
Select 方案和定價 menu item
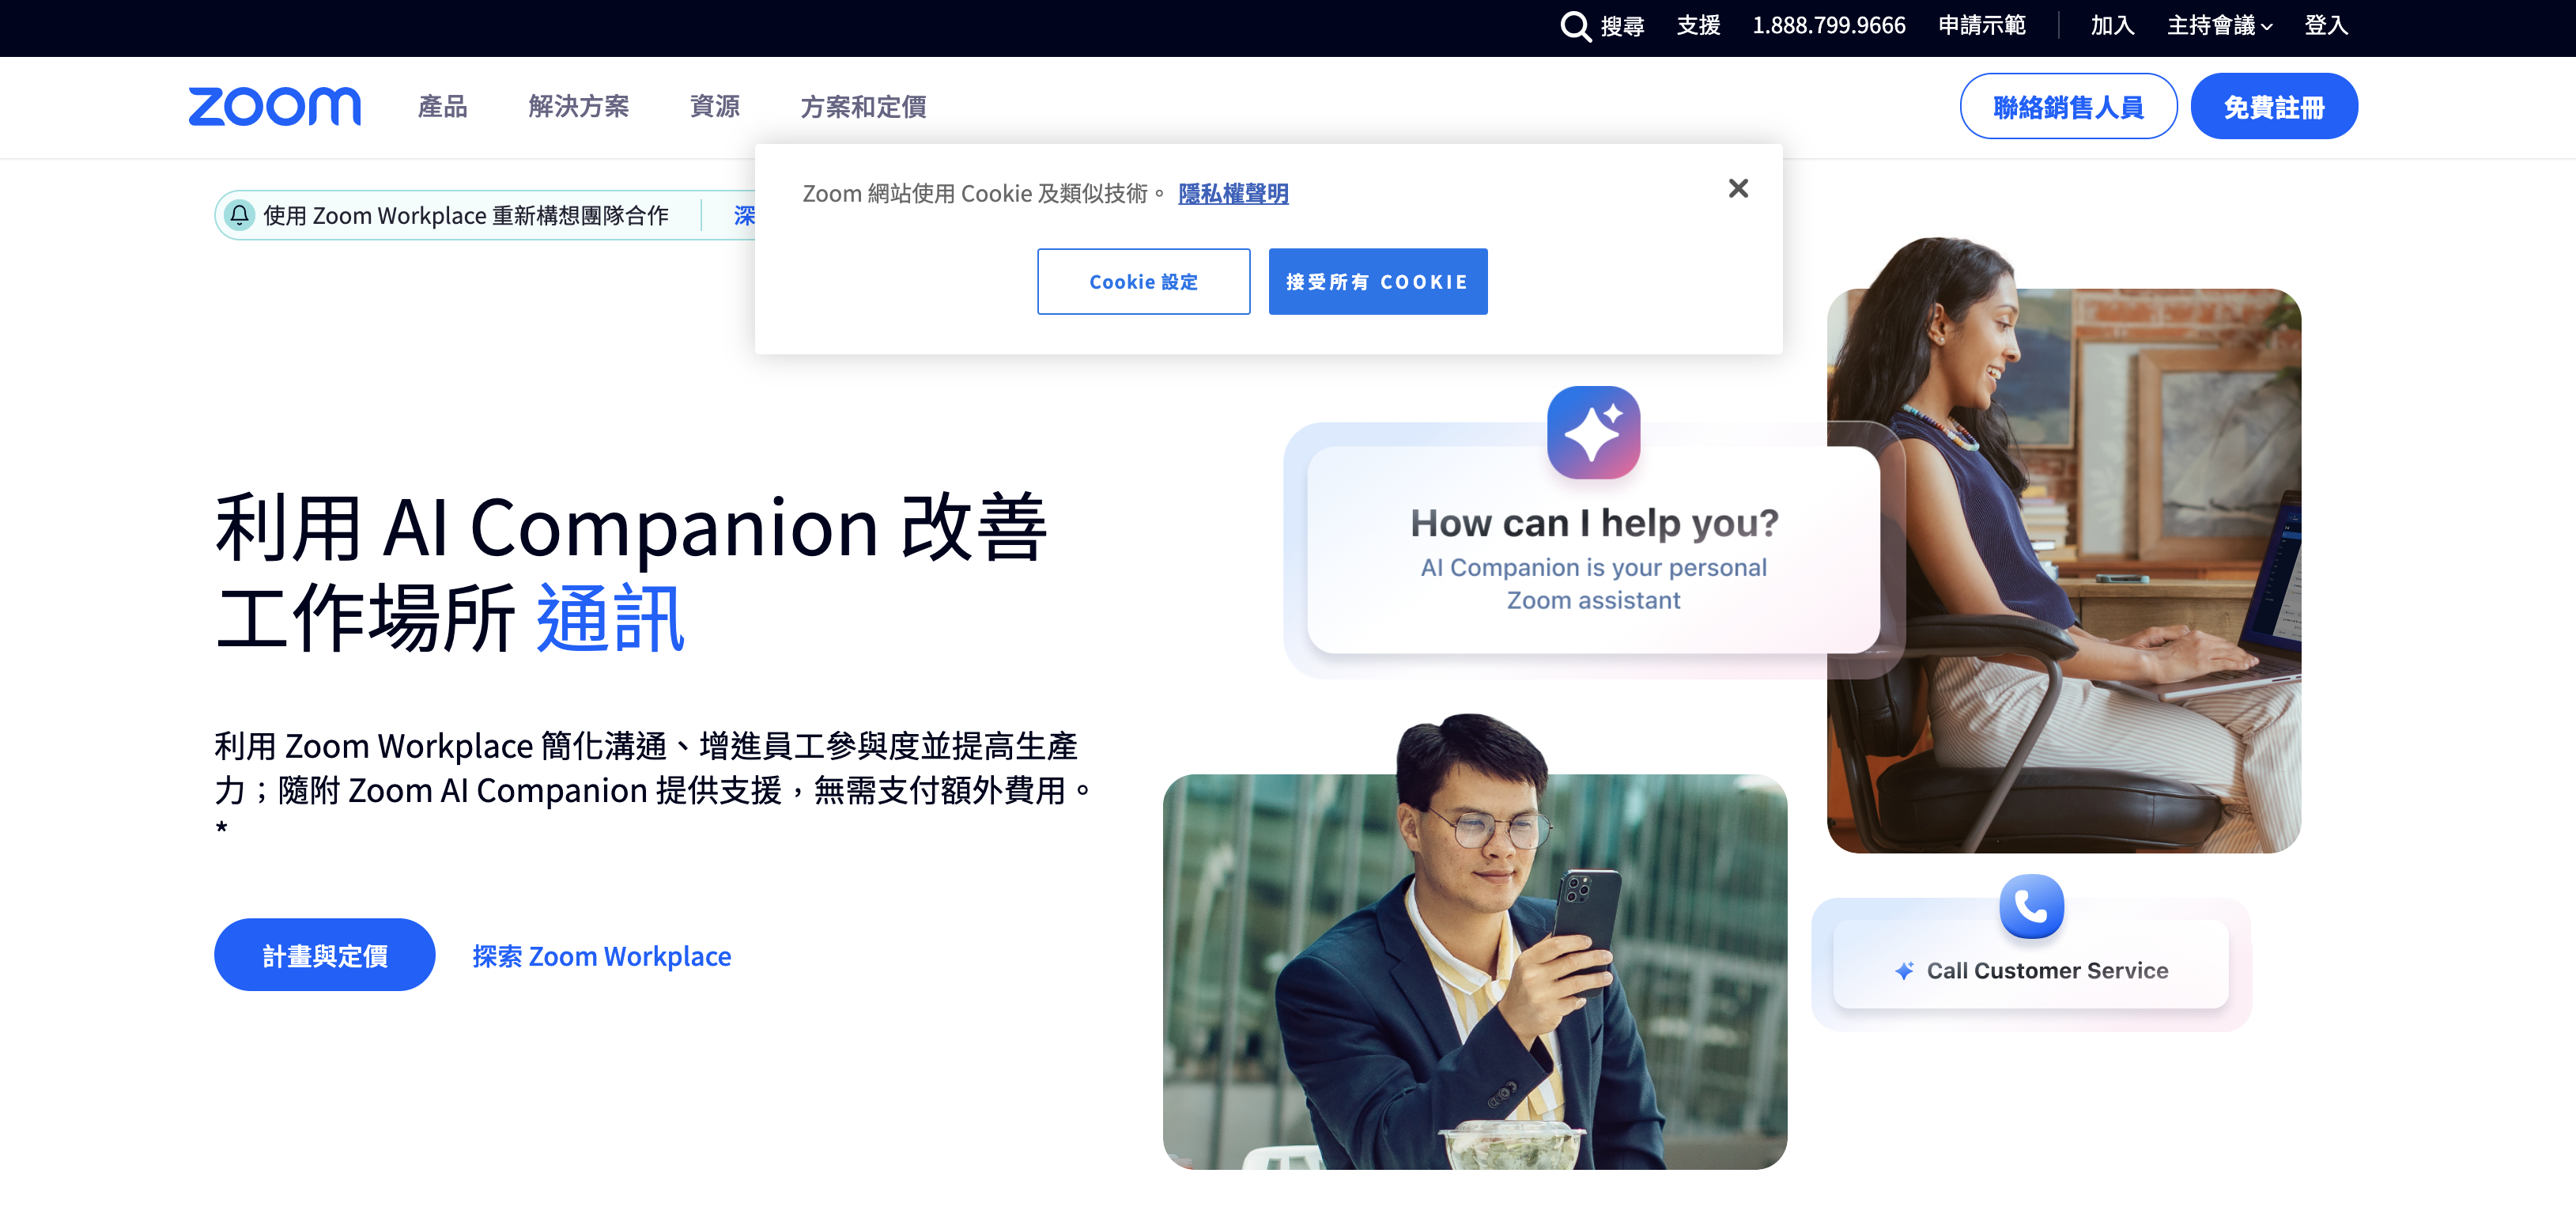coord(866,108)
